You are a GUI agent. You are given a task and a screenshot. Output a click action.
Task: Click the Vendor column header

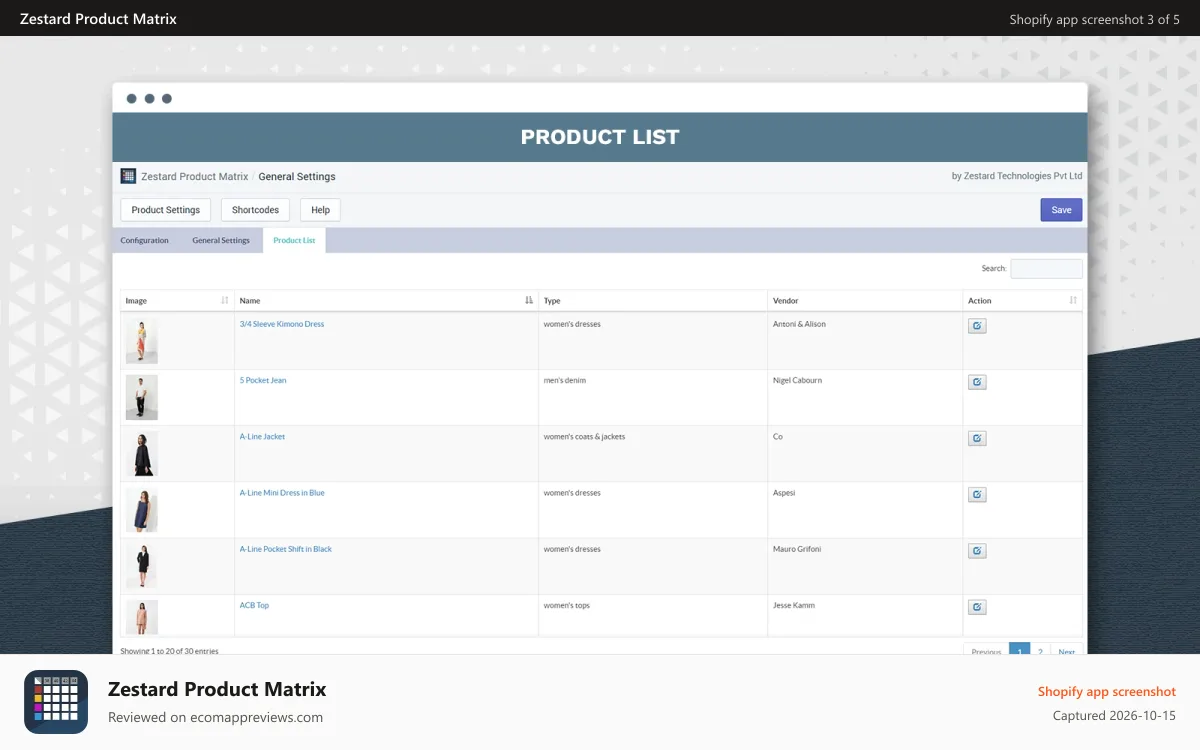865,300
